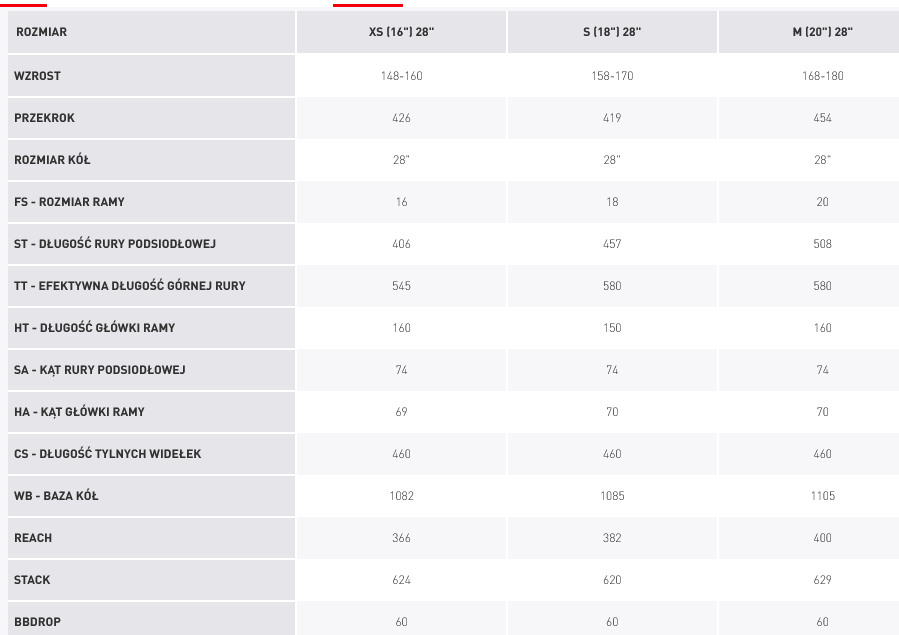
Task: Select the S (18") 28" column header
Action: [x=612, y=33]
